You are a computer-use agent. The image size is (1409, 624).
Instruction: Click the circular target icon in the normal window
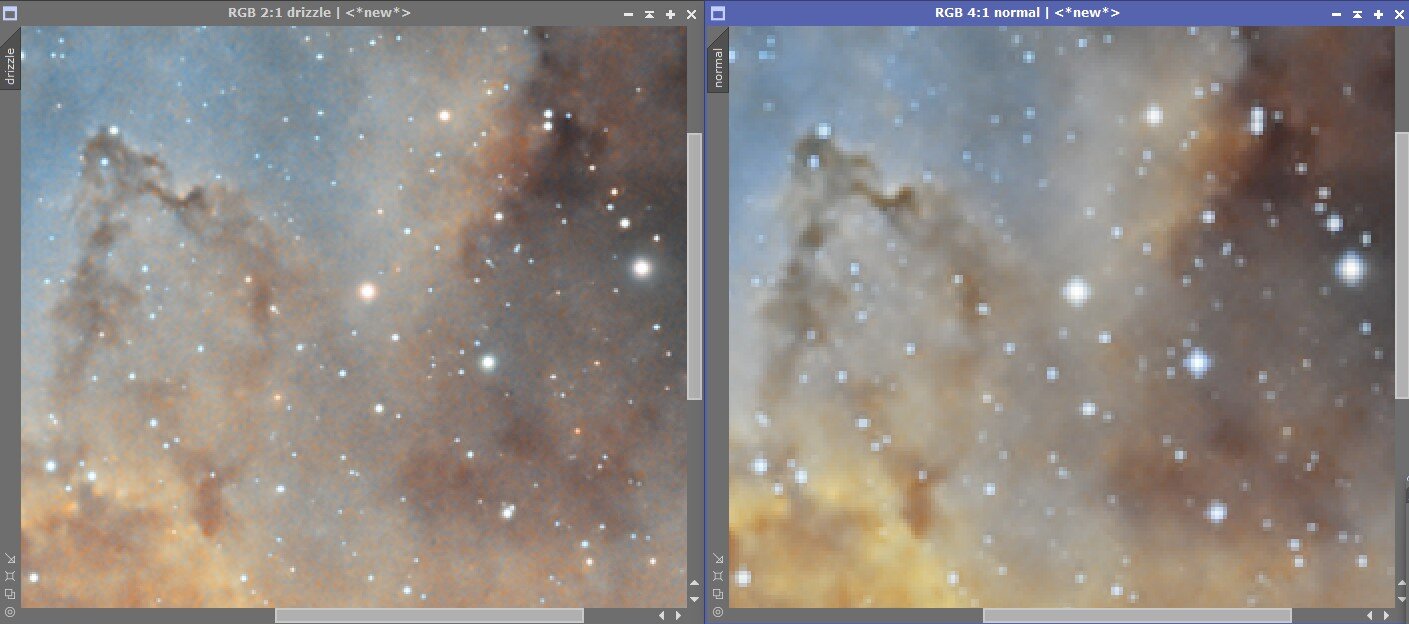click(x=718, y=611)
